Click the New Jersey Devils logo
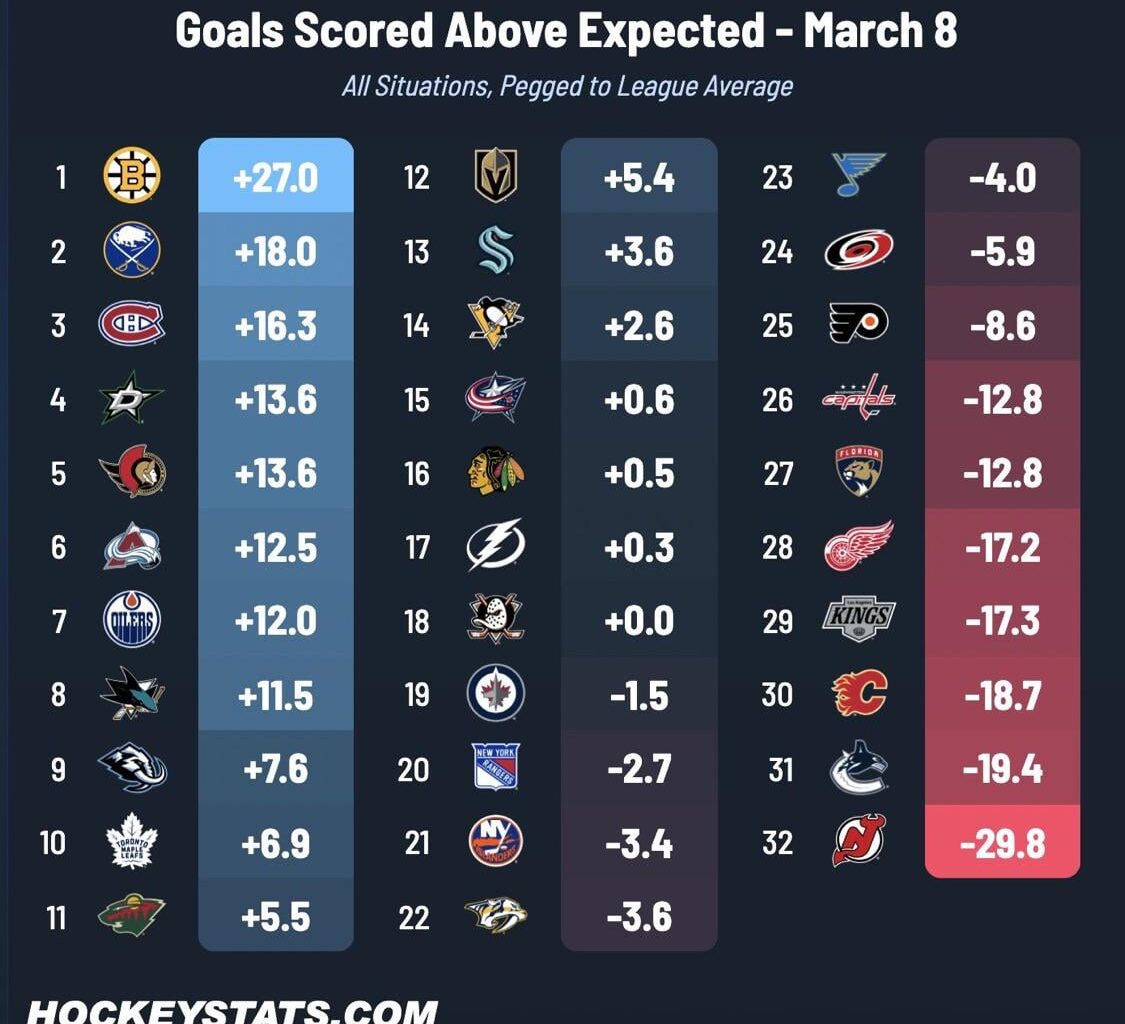The height and width of the screenshot is (1024, 1125). (858, 842)
